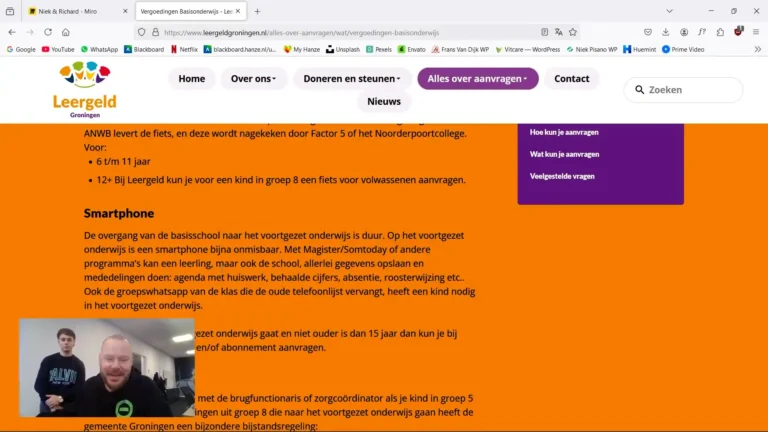This screenshot has width=768, height=432.
Task: Expand the Doneren en steunen dropdown
Action: point(351,79)
